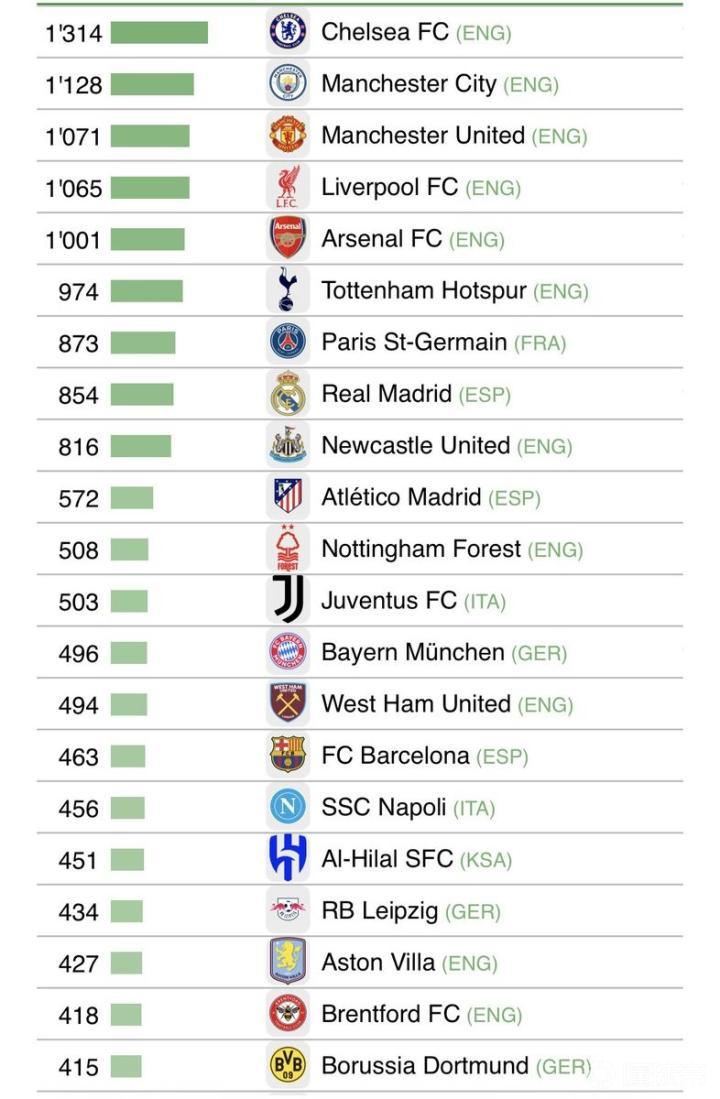Click the Tottenham Hotspur cockerel logo
The image size is (720, 1099).
pos(288,291)
